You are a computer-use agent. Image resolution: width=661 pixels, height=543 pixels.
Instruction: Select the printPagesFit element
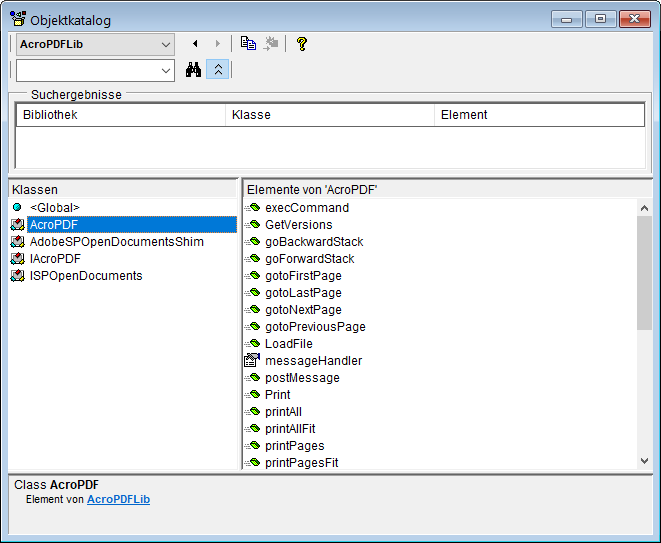pyautogui.click(x=301, y=463)
